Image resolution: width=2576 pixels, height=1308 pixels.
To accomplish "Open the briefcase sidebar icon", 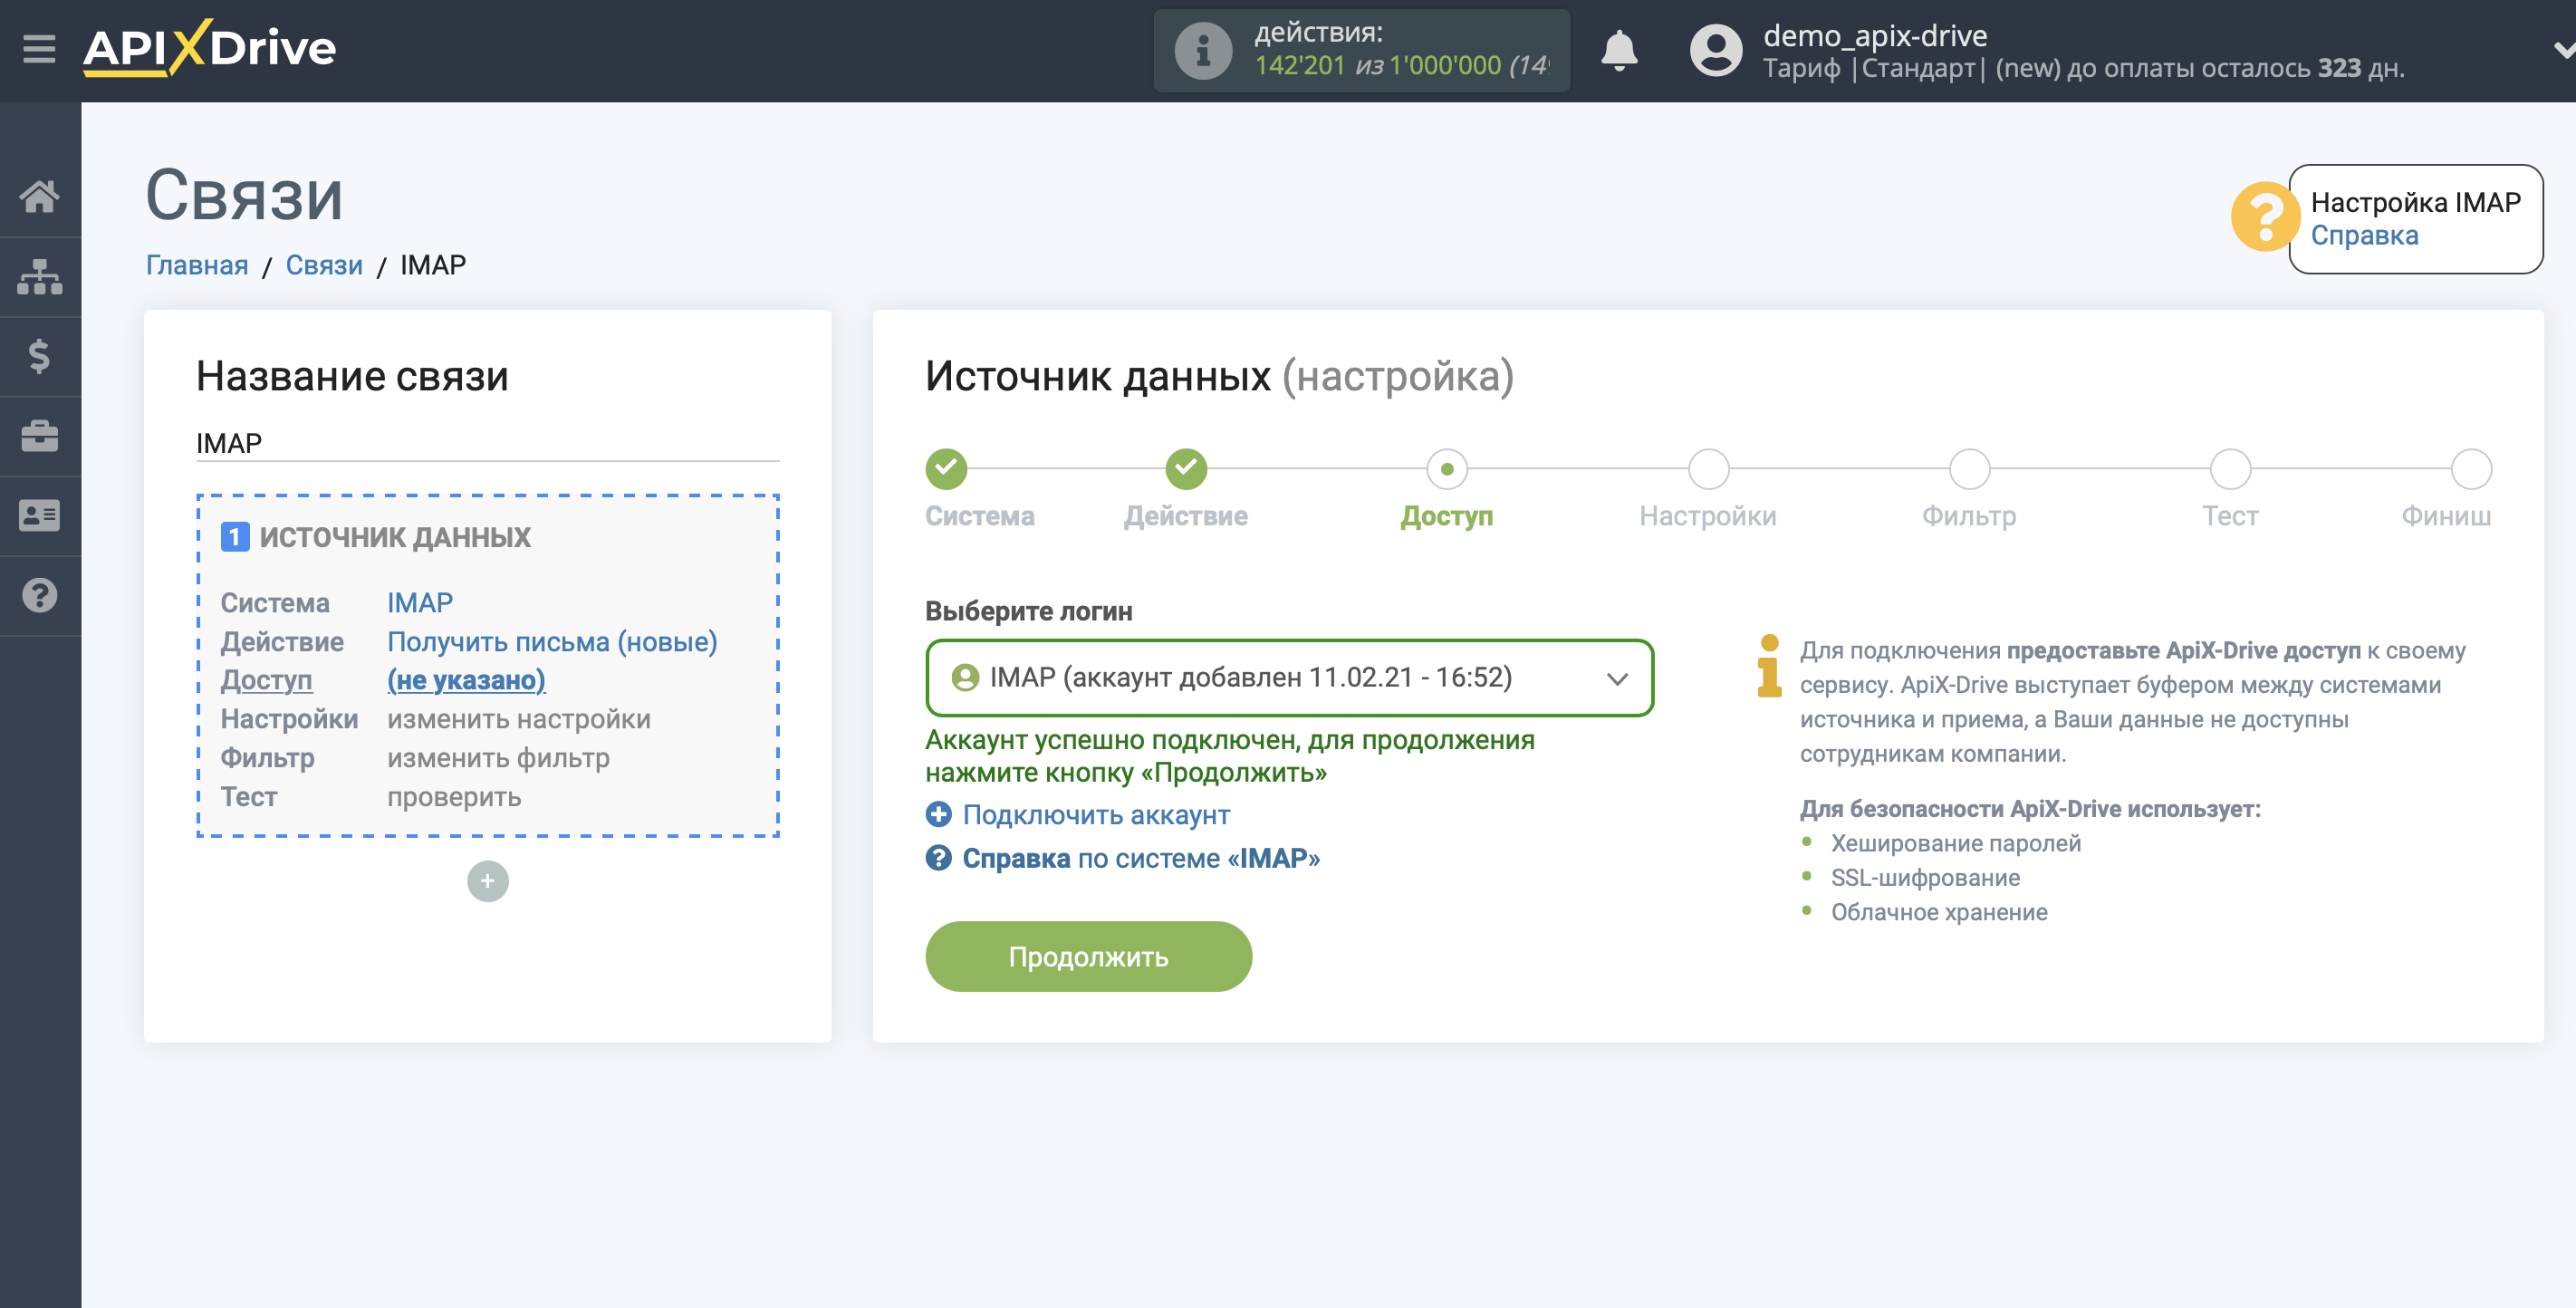I will point(39,436).
